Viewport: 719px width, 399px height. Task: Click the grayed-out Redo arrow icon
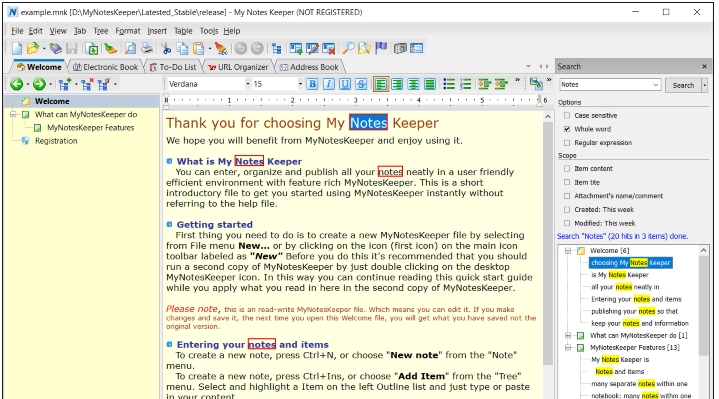[x=257, y=48]
